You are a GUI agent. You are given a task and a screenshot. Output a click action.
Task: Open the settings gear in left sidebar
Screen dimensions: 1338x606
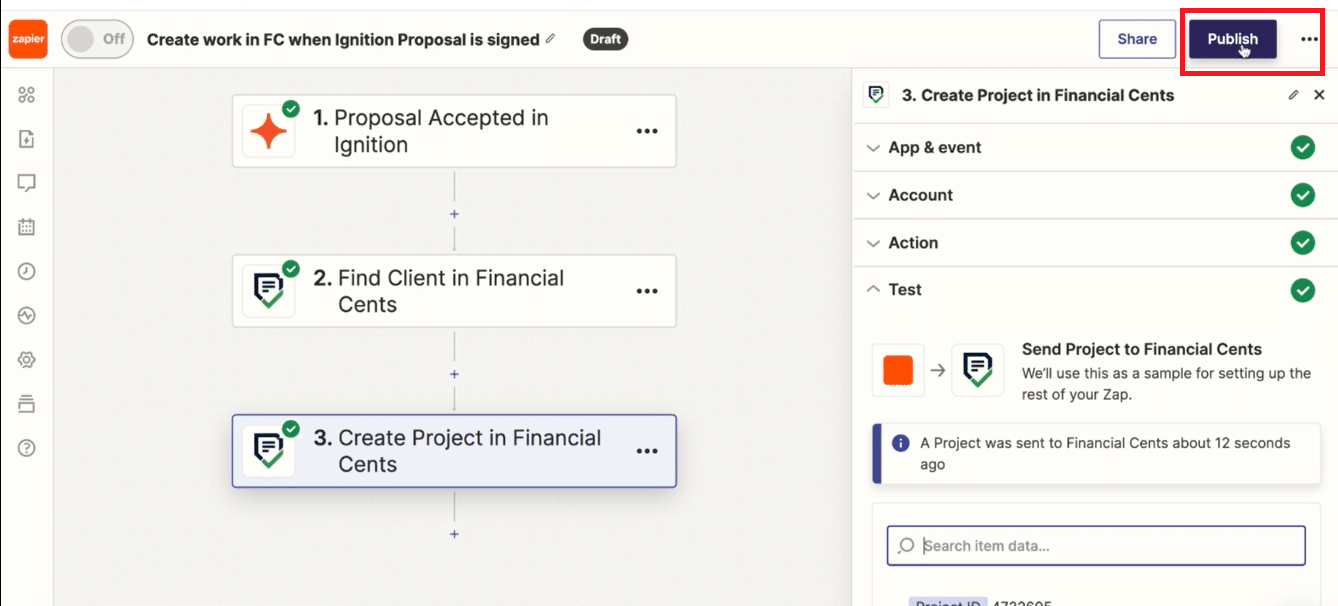(x=27, y=360)
